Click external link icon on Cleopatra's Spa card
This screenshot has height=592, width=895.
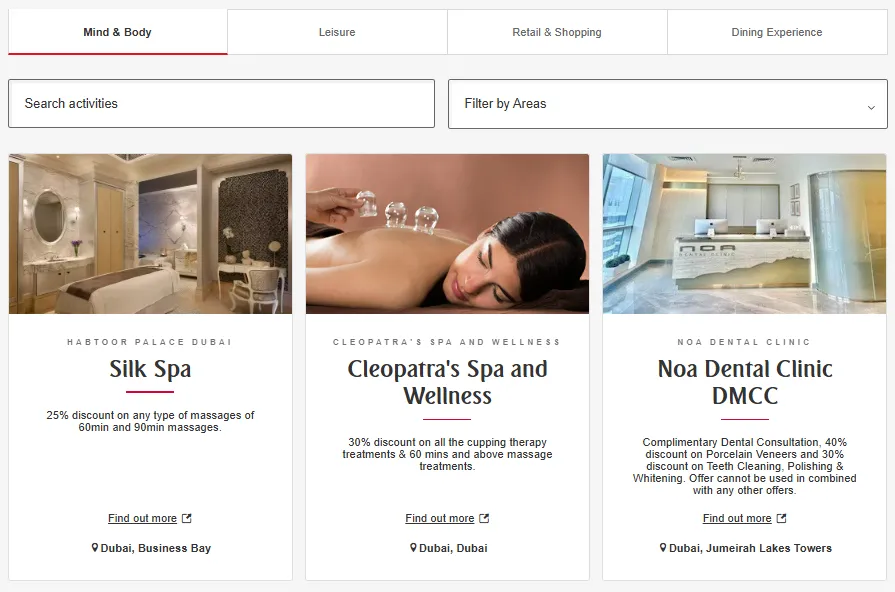484,518
